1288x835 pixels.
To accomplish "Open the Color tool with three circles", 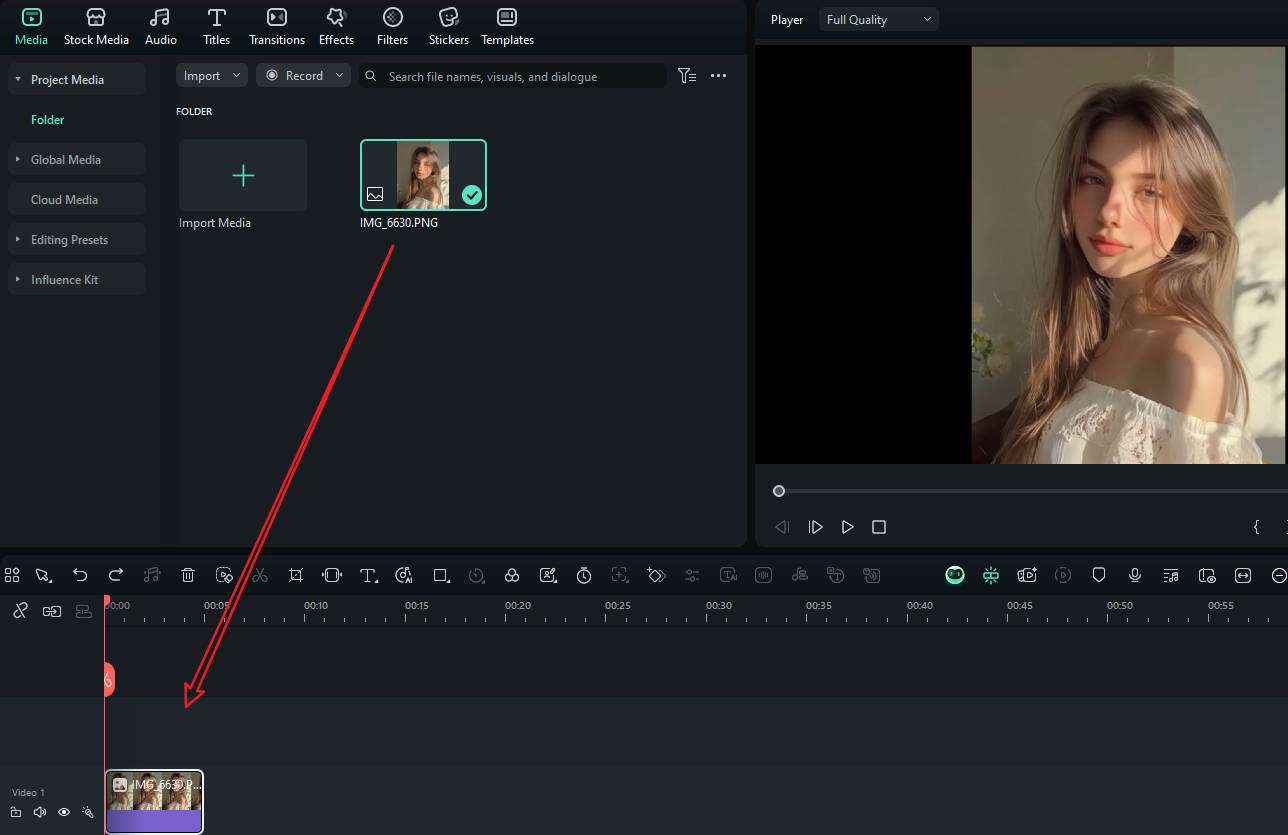I will click(x=512, y=575).
